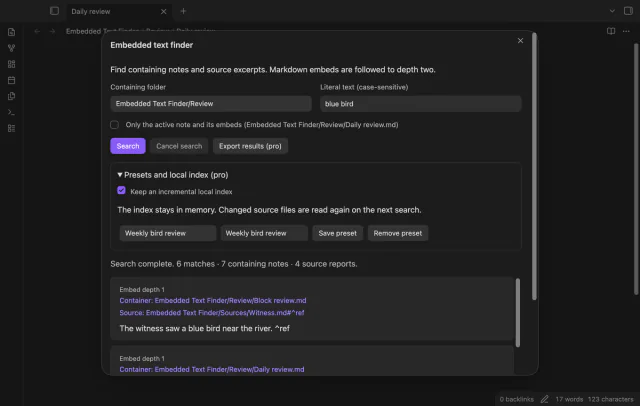This screenshot has height=406, width=640.
Task: Collapse Presets and local index section
Action: click(x=173, y=175)
